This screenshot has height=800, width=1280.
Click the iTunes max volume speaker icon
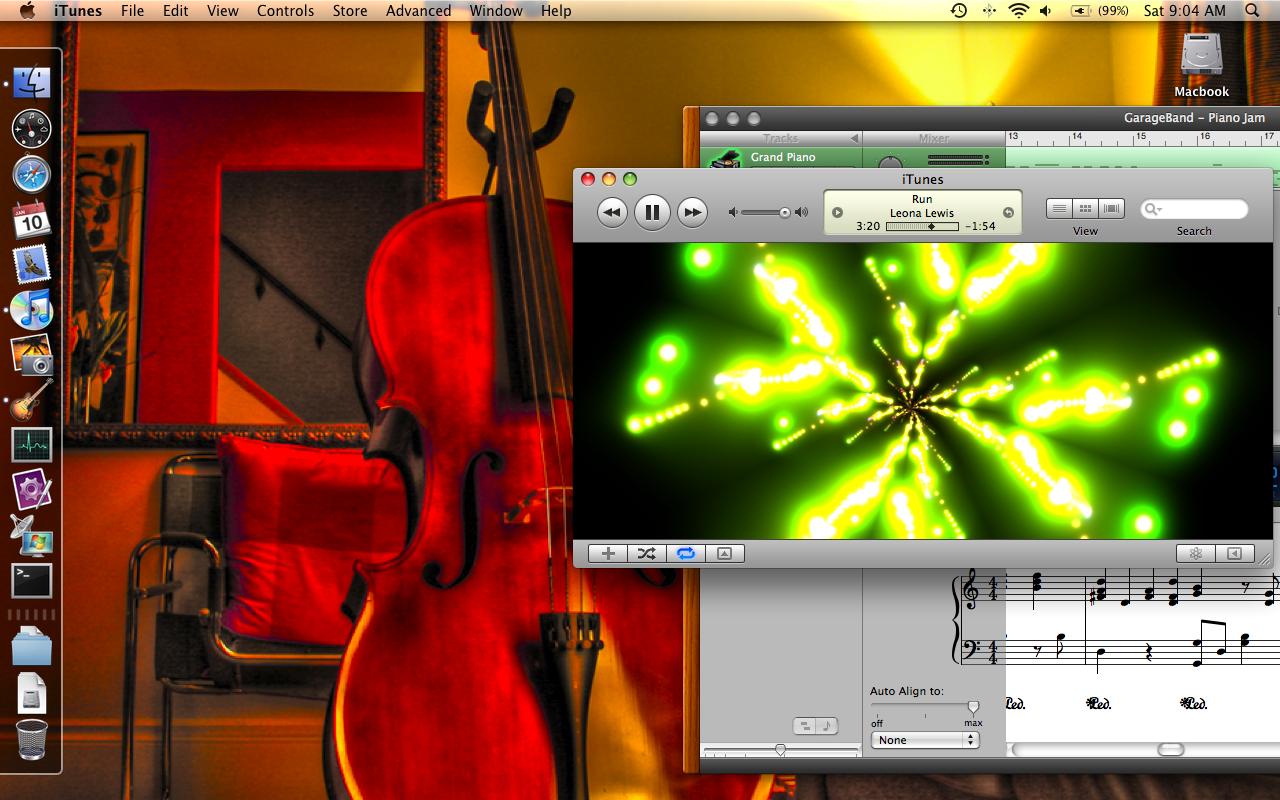click(x=801, y=212)
